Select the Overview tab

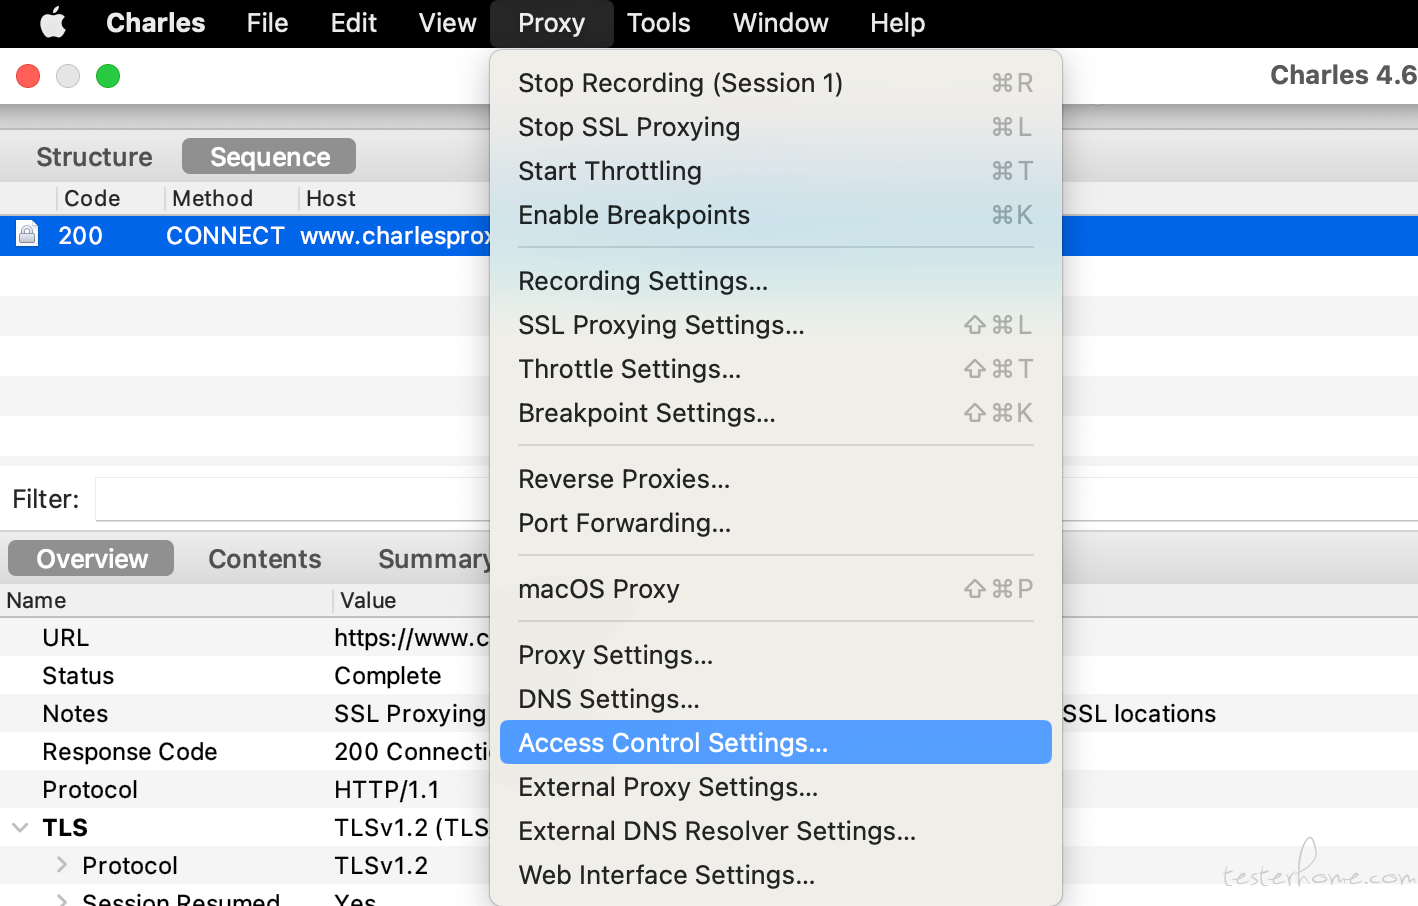click(91, 559)
